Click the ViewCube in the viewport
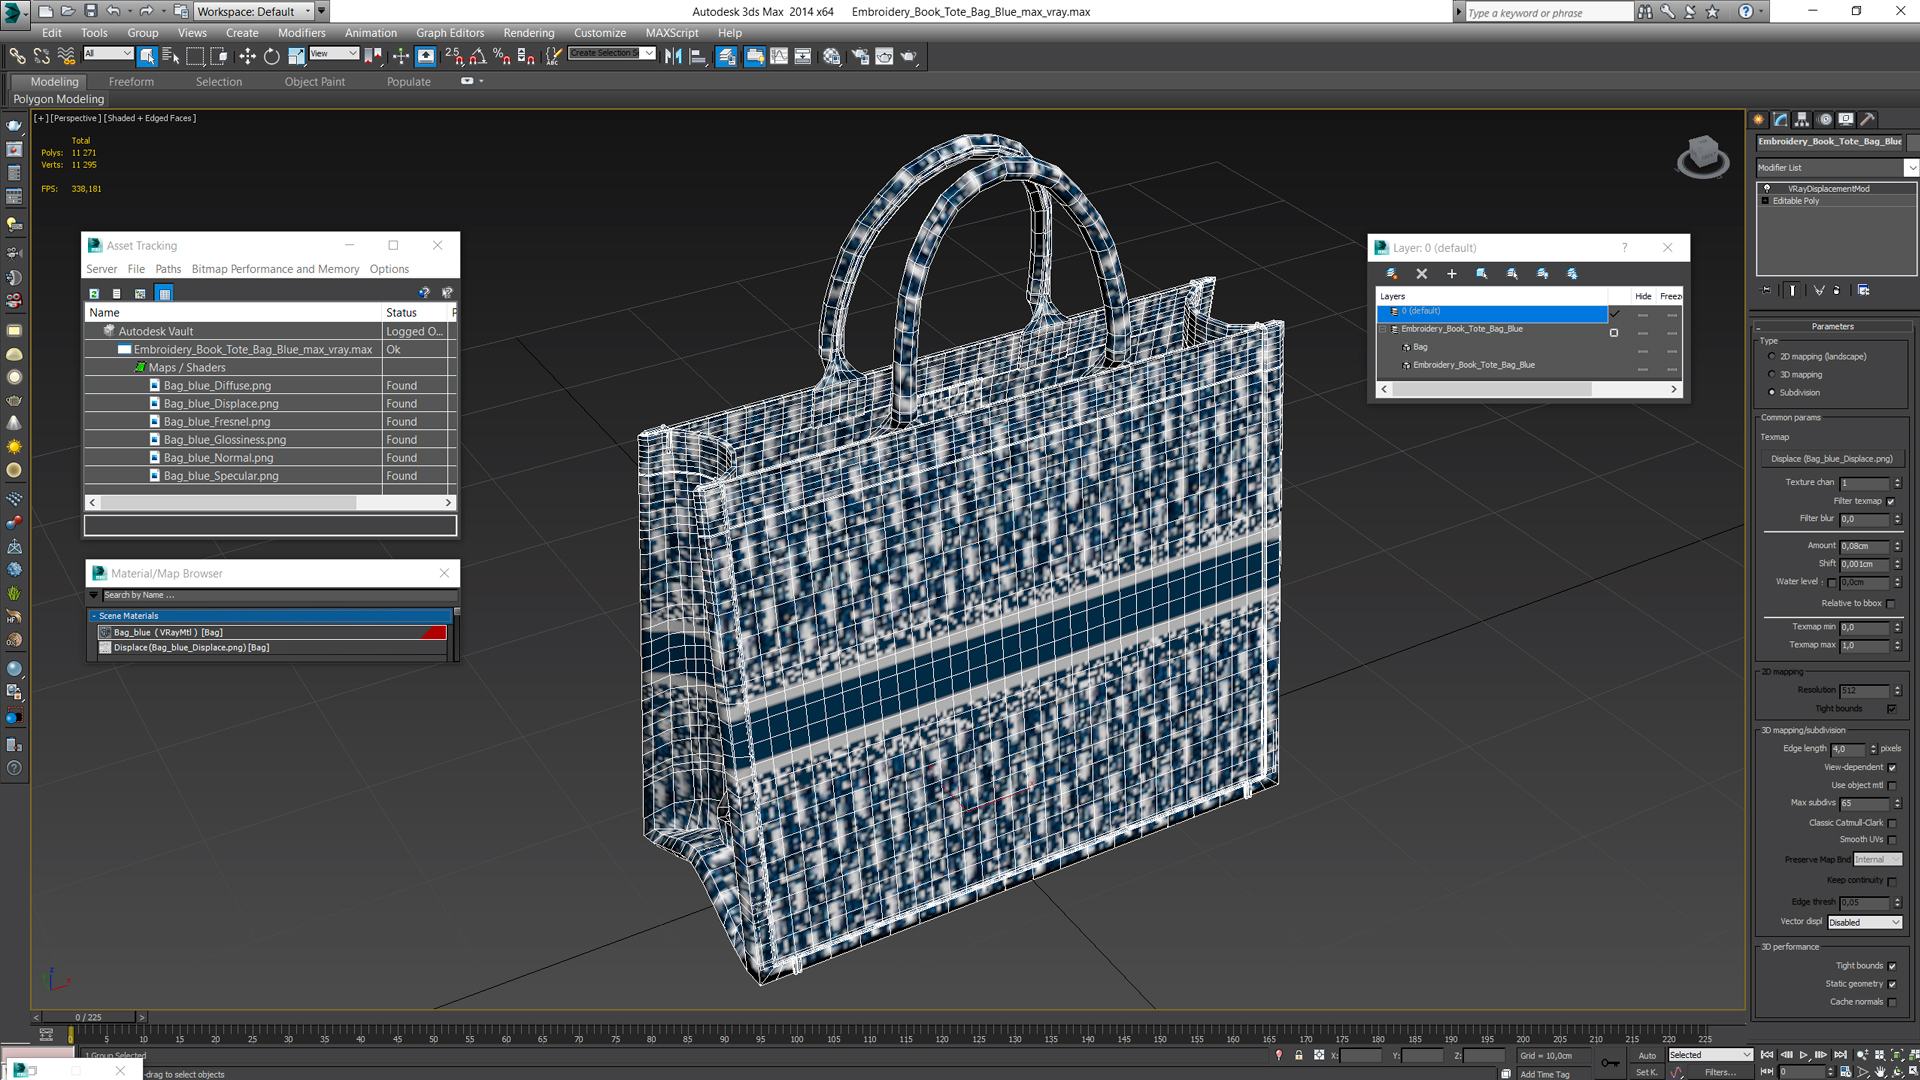The image size is (1920, 1080). coord(1702,157)
